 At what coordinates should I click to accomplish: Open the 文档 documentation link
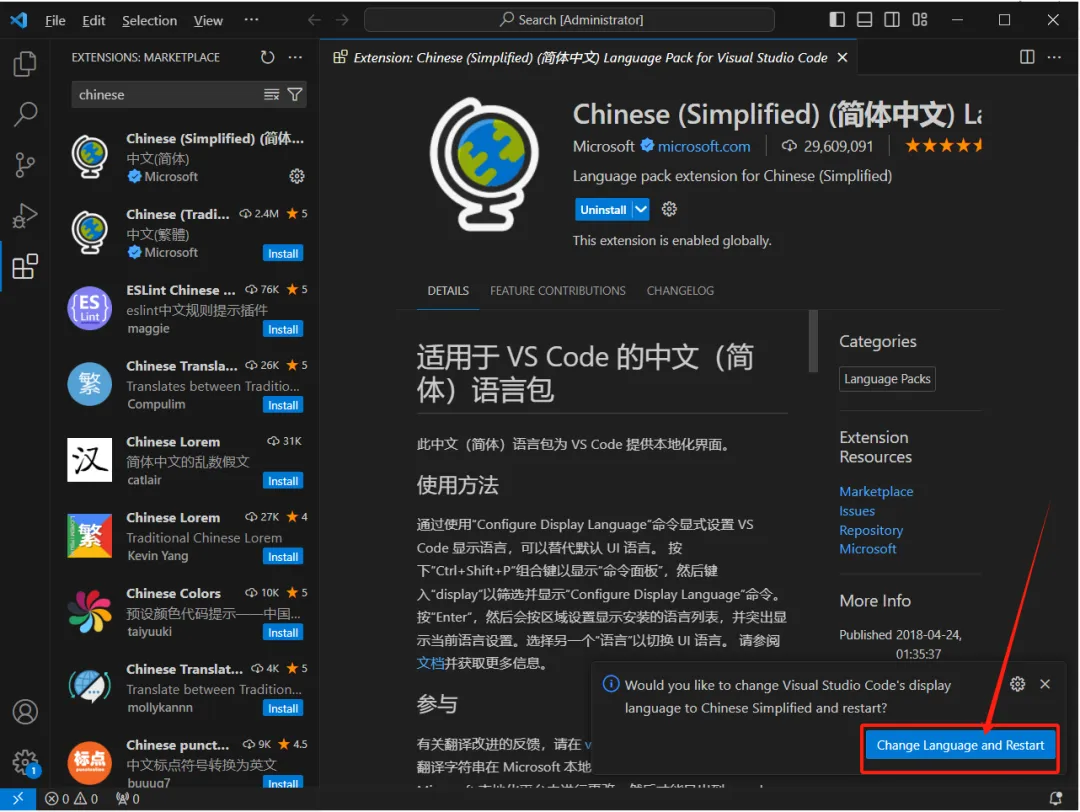430,663
